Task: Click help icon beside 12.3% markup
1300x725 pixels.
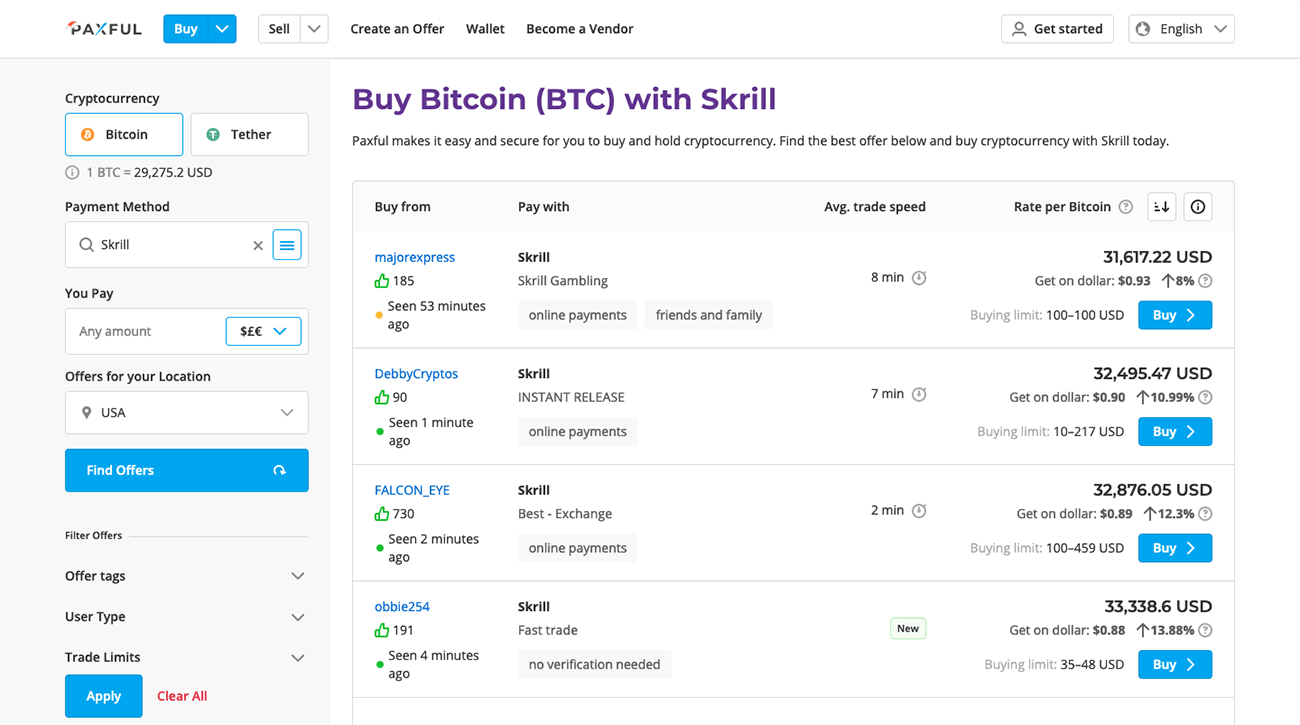Action: [1205, 514]
